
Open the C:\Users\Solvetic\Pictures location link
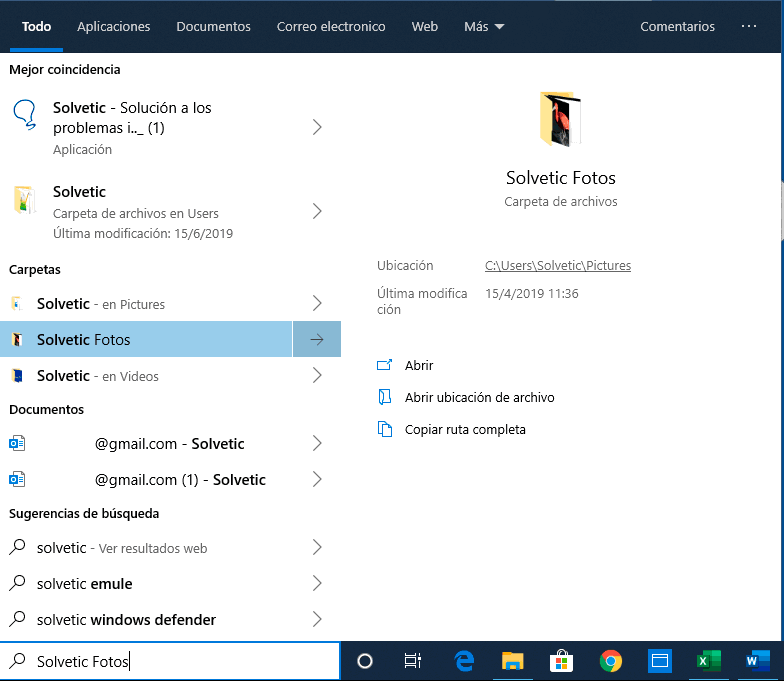(x=558, y=266)
